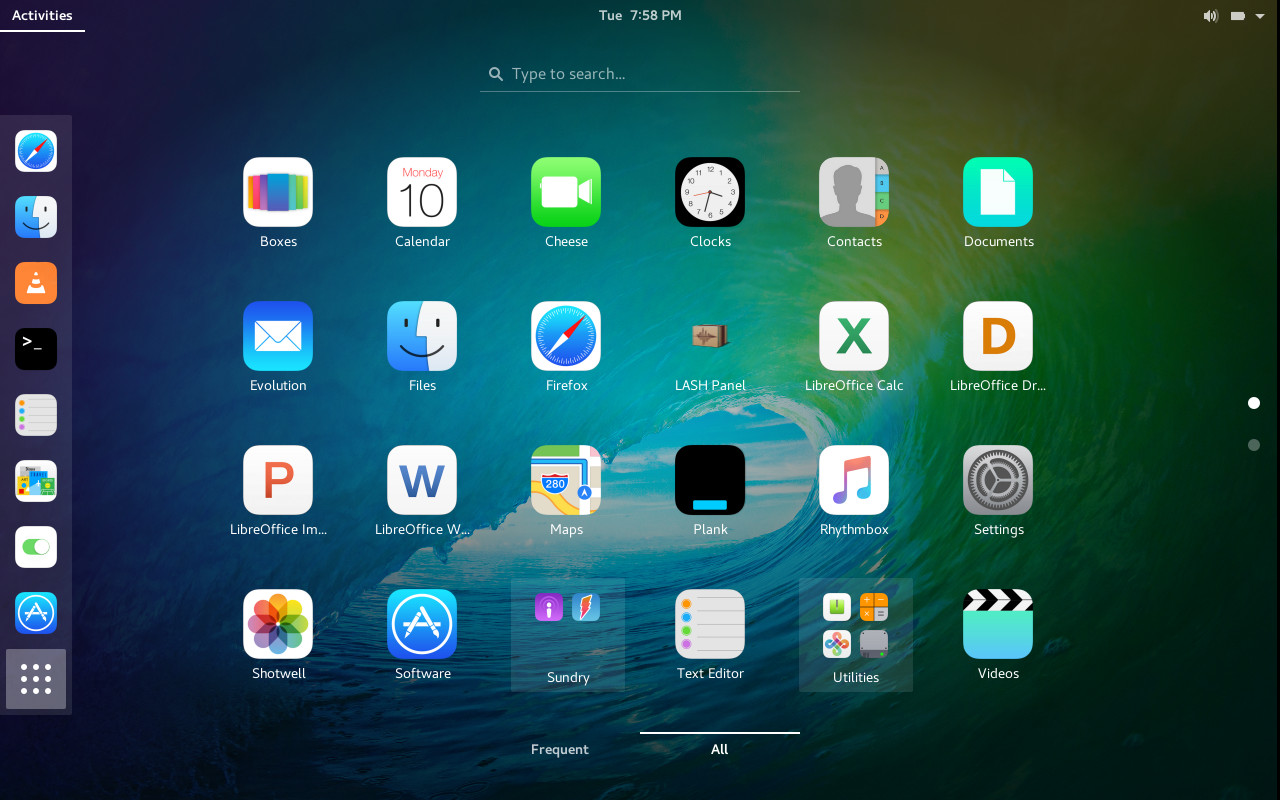This screenshot has width=1280, height=800.
Task: Launch LibreOffice Draw
Action: tap(998, 336)
